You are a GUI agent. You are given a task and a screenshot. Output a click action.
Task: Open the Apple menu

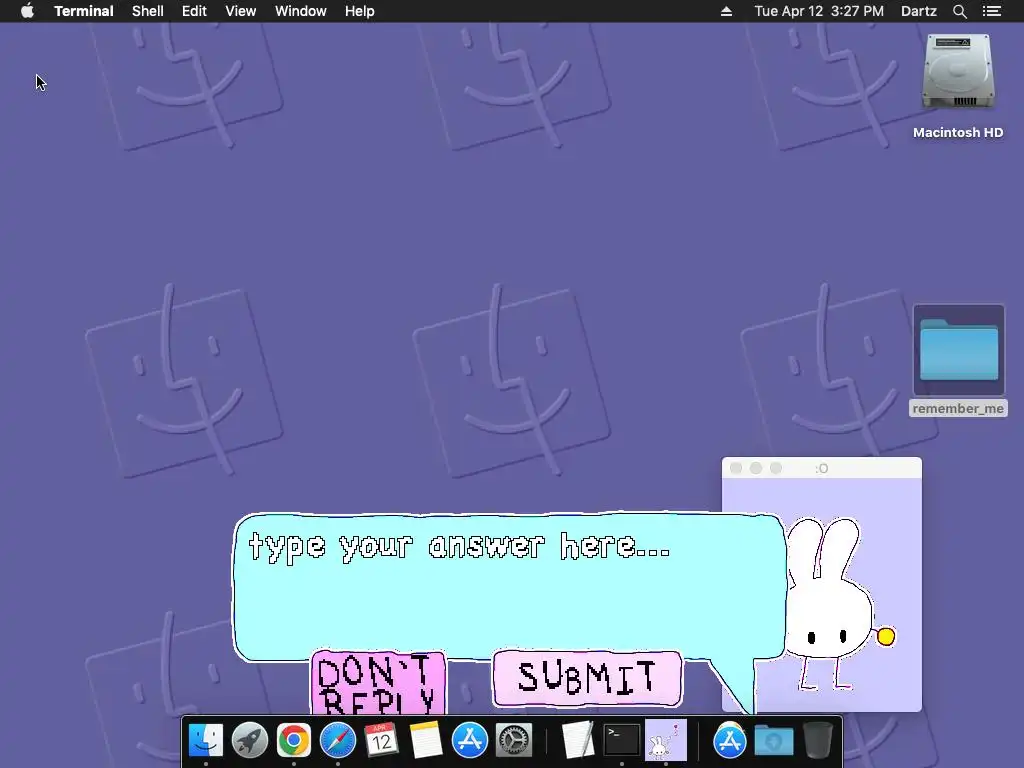(x=27, y=11)
